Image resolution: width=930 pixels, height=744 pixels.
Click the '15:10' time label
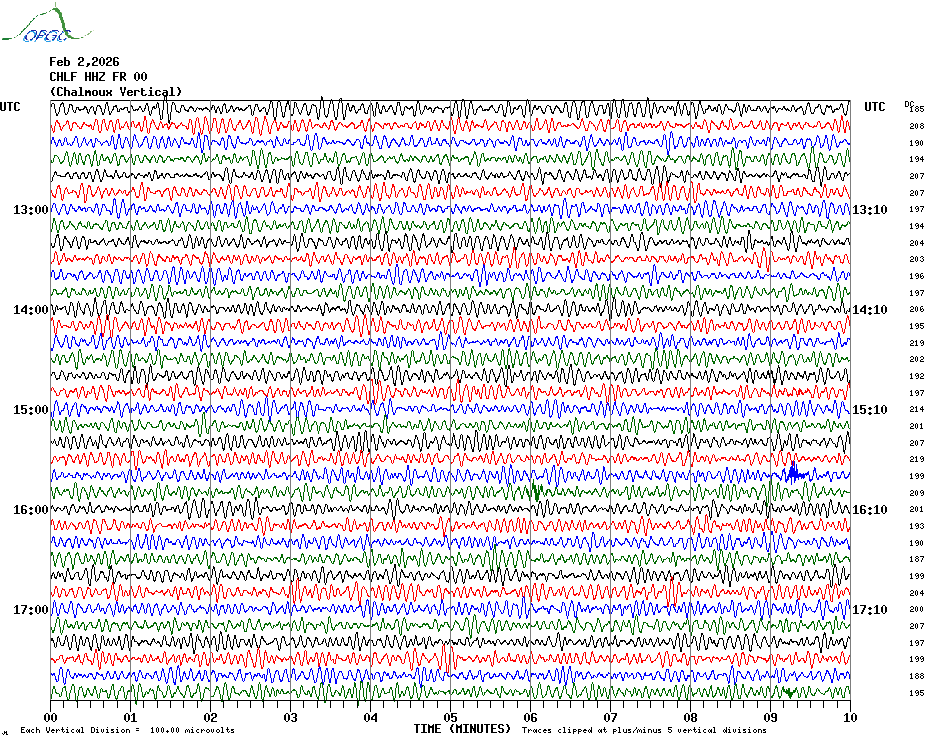(x=870, y=410)
